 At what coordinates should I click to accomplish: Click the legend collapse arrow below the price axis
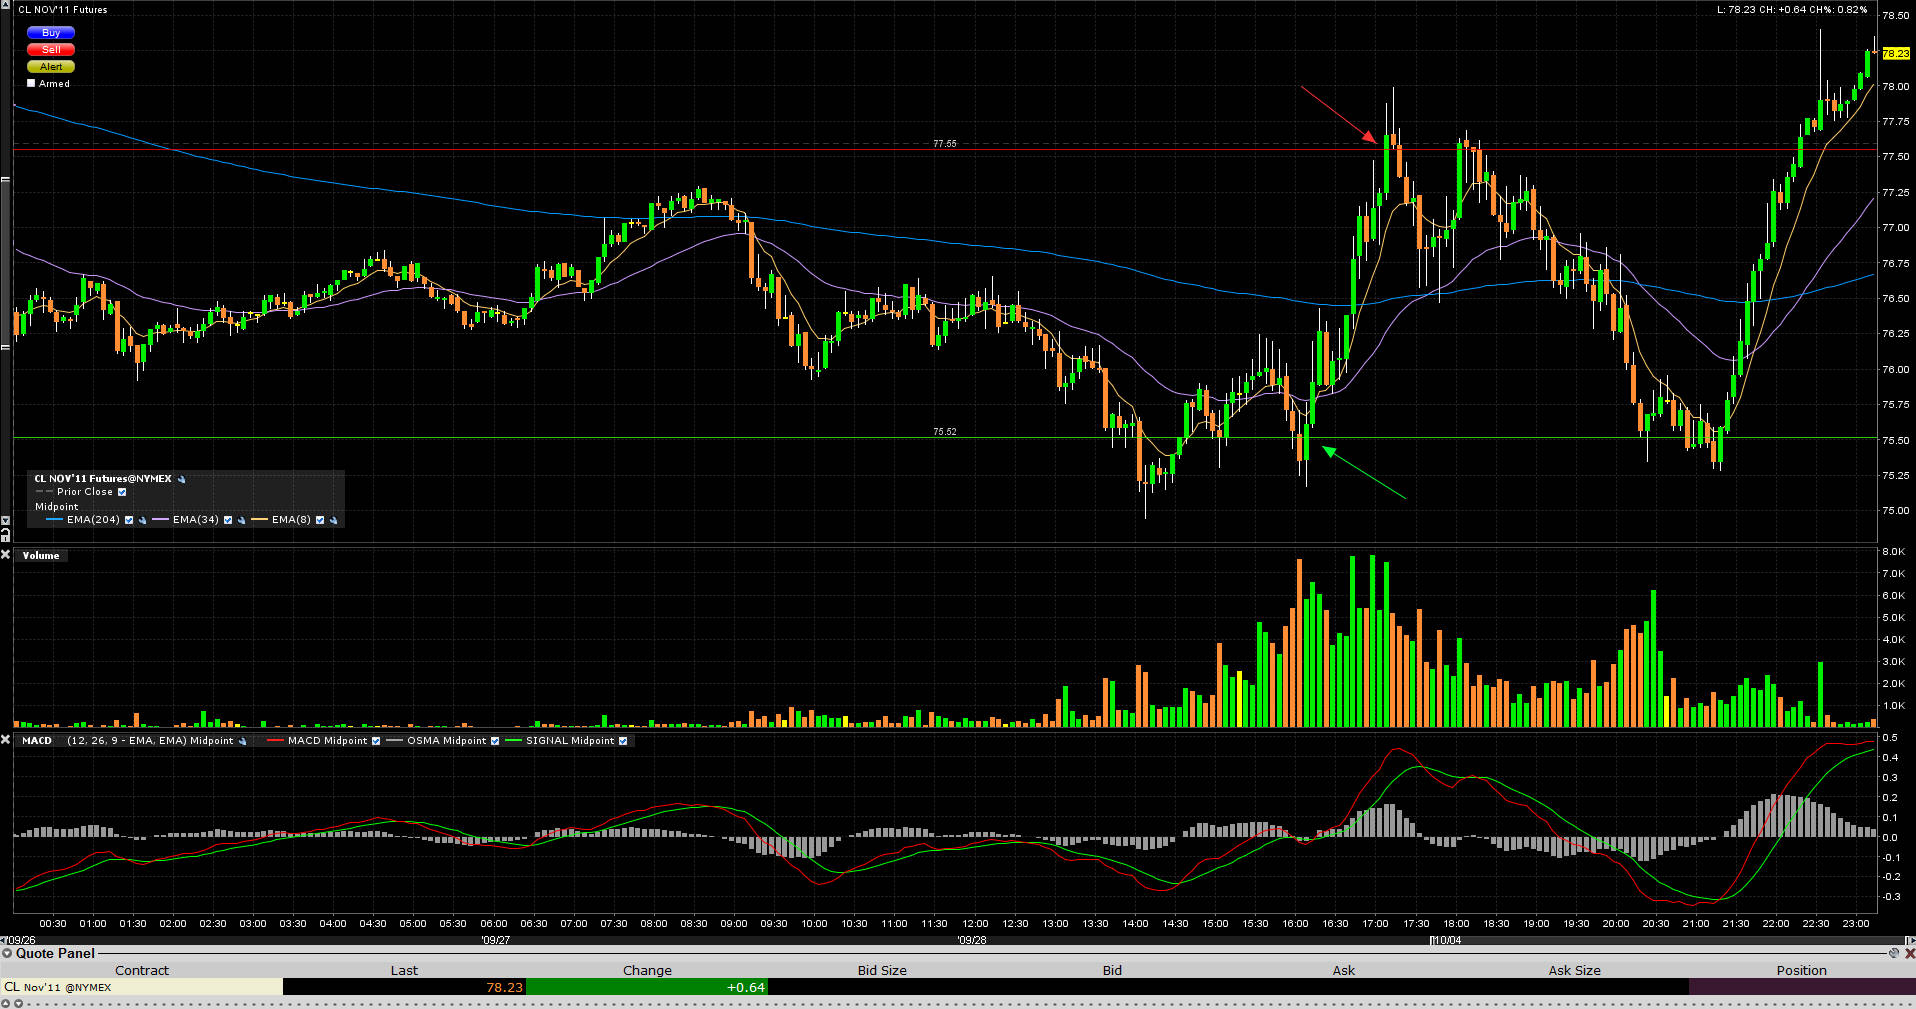(x=5, y=521)
